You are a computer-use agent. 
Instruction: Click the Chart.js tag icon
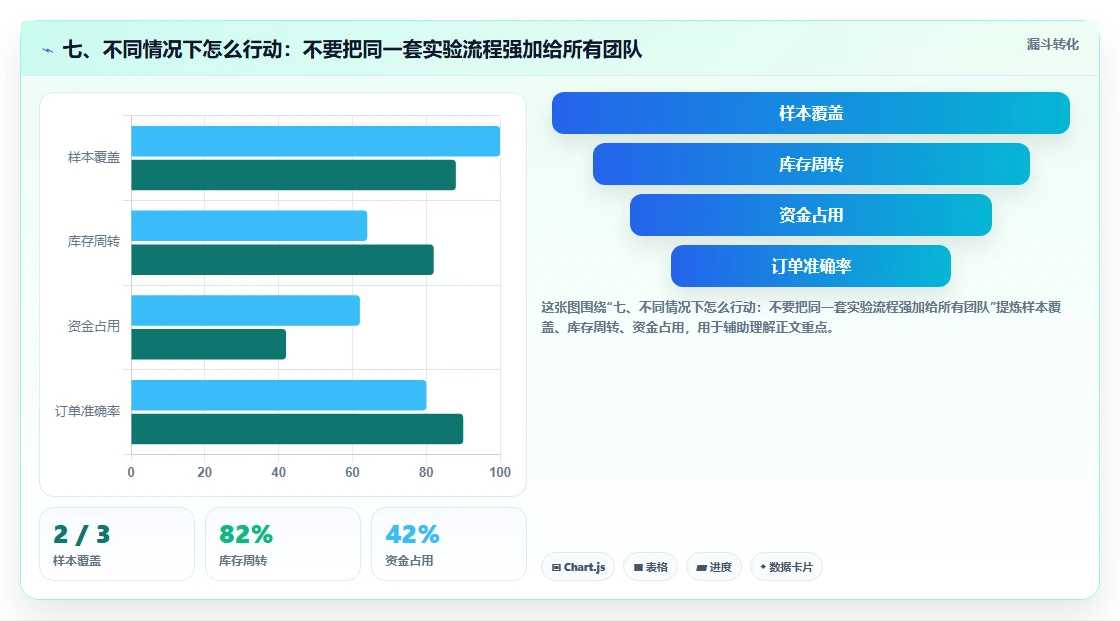tap(556, 567)
